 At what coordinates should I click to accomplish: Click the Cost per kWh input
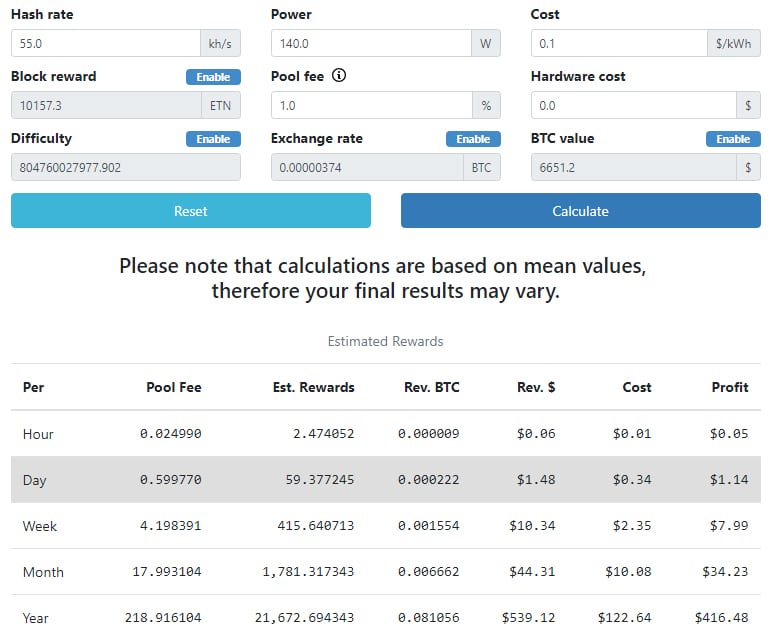coord(618,43)
